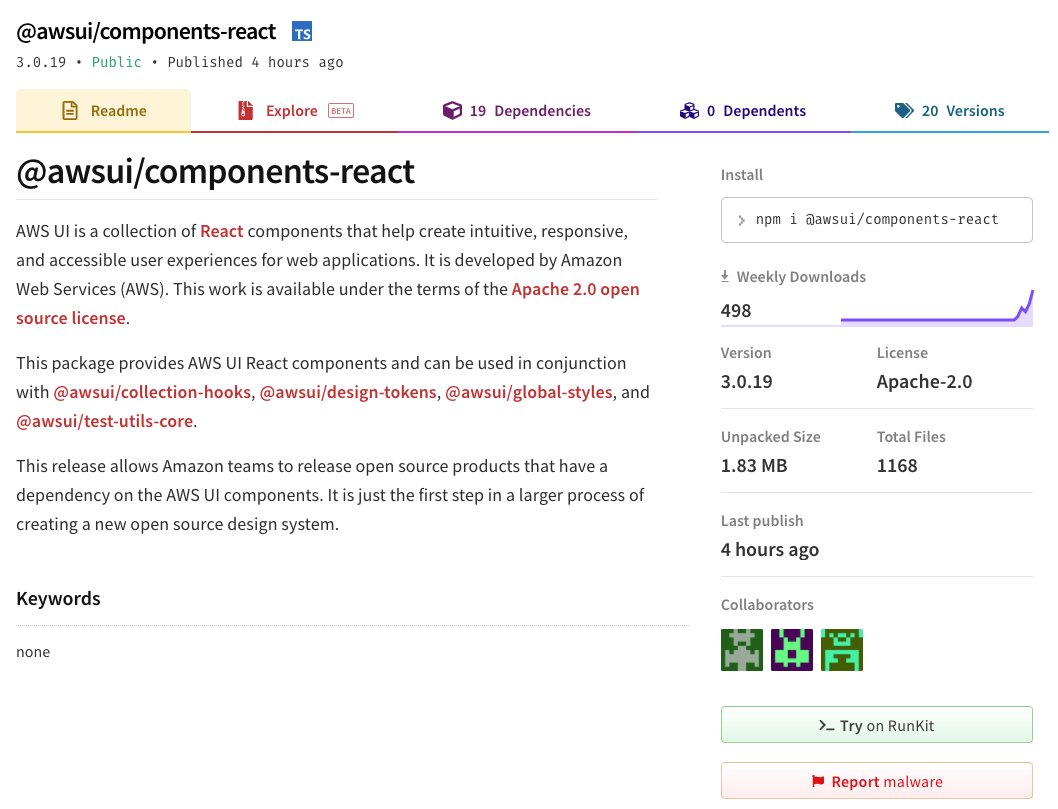Image resolution: width=1058 pixels, height=809 pixels.
Task: Click the 3.0.19 version value in sidebar
Action: [746, 382]
